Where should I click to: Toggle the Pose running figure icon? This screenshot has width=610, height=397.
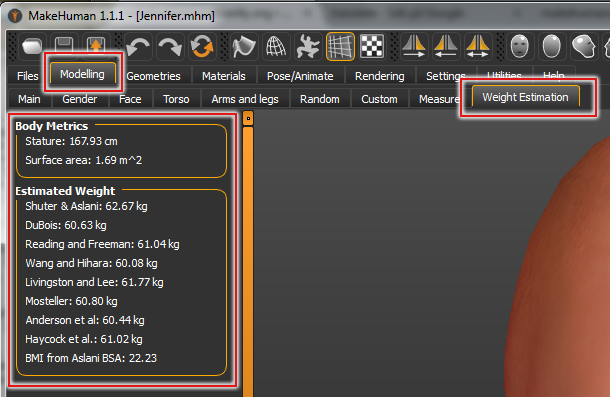click(308, 47)
